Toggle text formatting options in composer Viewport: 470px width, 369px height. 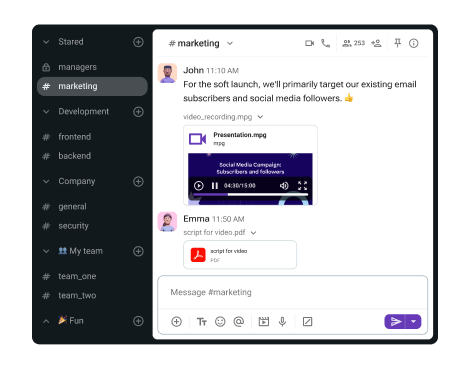click(x=202, y=322)
